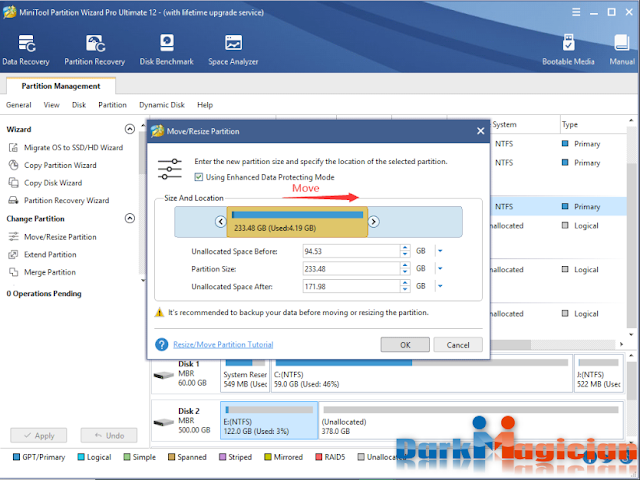Click the Partition Size input field

[351, 269]
